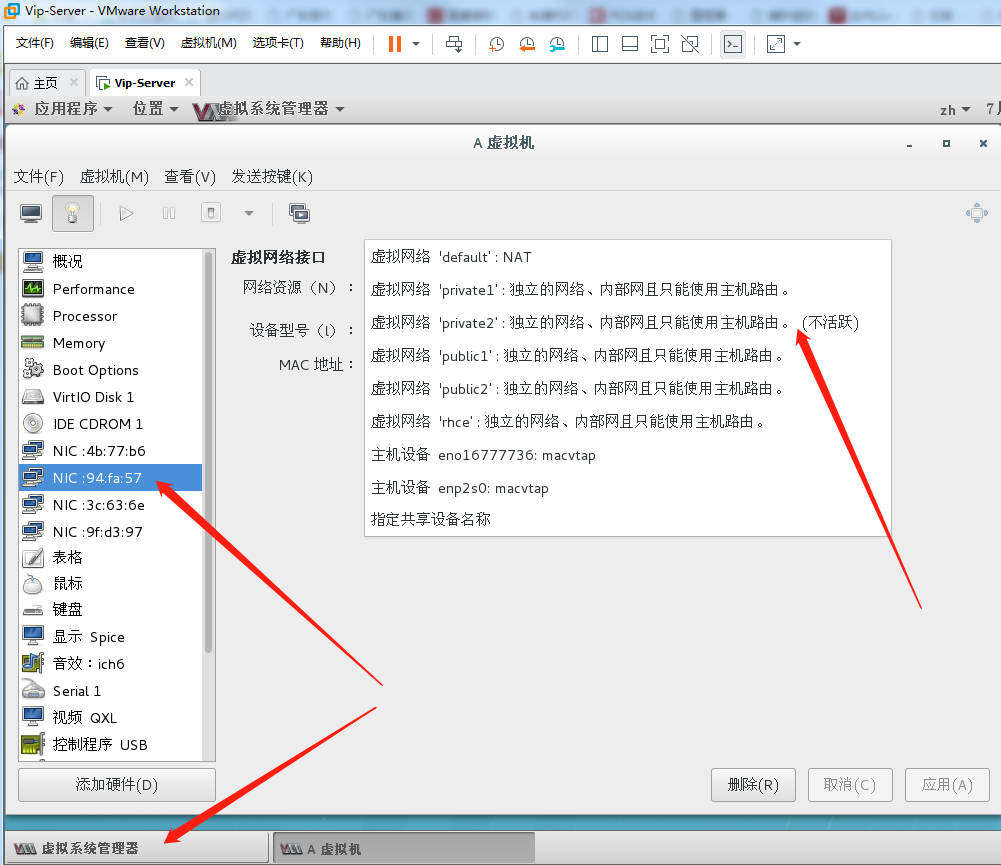Open pause button dropdown arrow

tap(416, 44)
